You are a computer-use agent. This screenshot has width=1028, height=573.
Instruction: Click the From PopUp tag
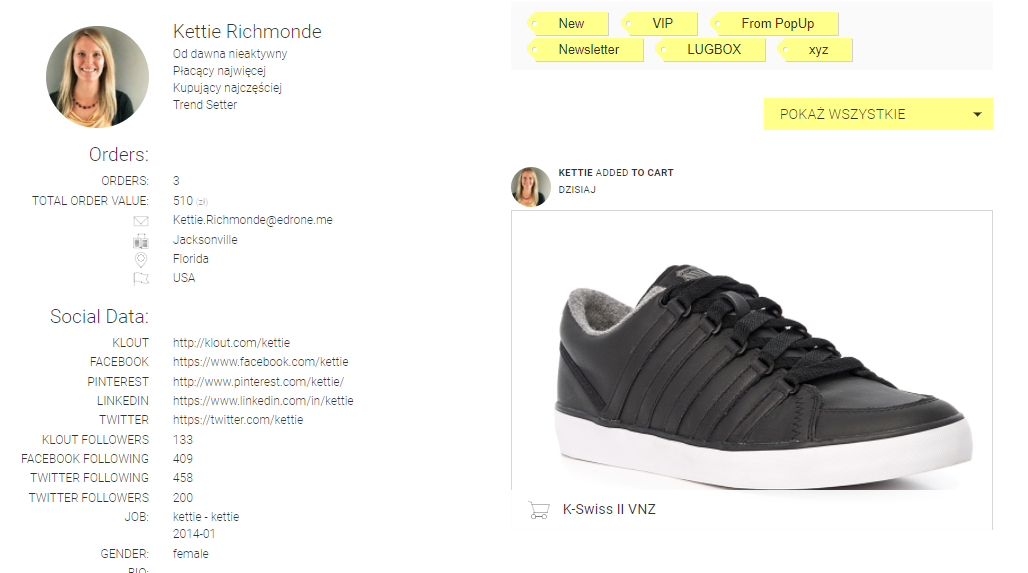pos(777,23)
